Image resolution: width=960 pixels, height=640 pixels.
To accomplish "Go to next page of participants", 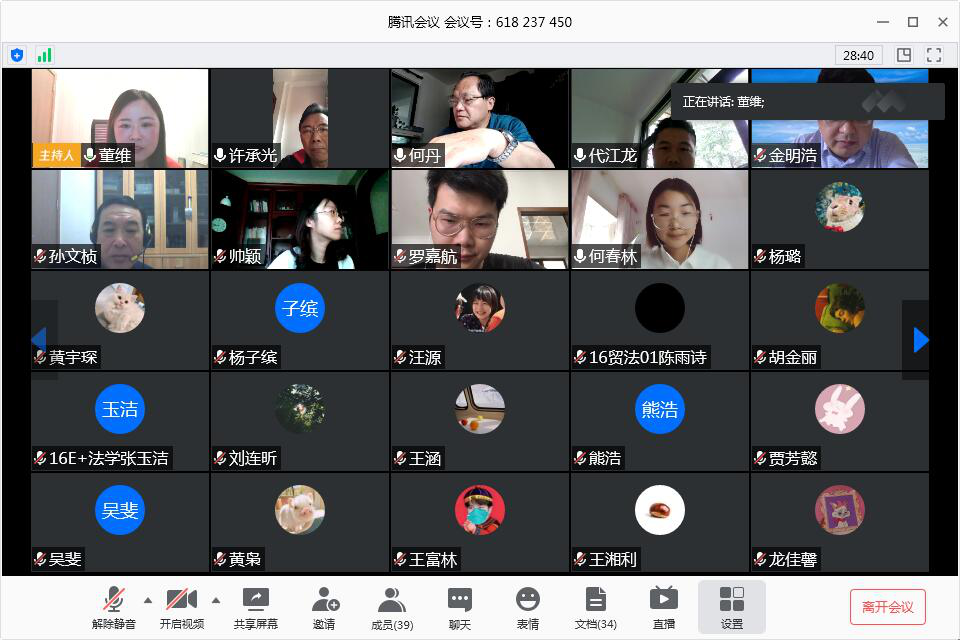I will 920,340.
